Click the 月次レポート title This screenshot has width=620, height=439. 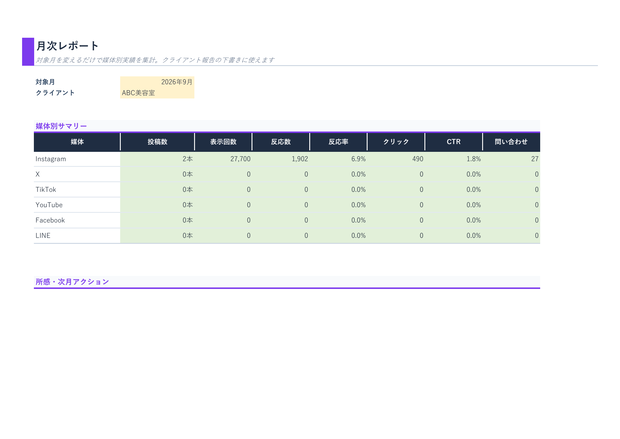(67, 46)
